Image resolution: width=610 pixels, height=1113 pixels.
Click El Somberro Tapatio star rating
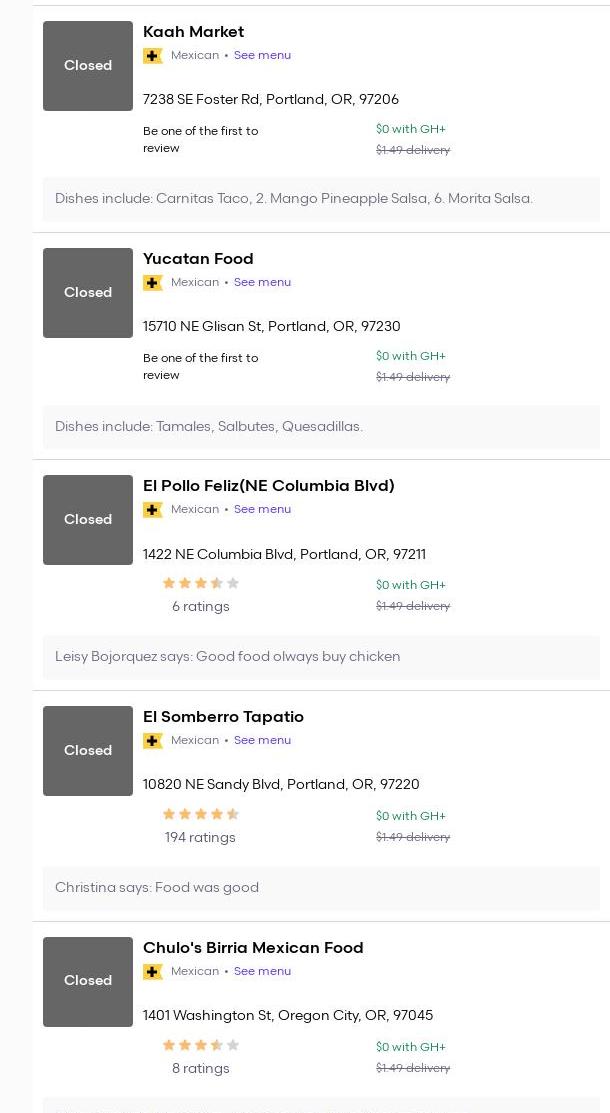tap(201, 815)
